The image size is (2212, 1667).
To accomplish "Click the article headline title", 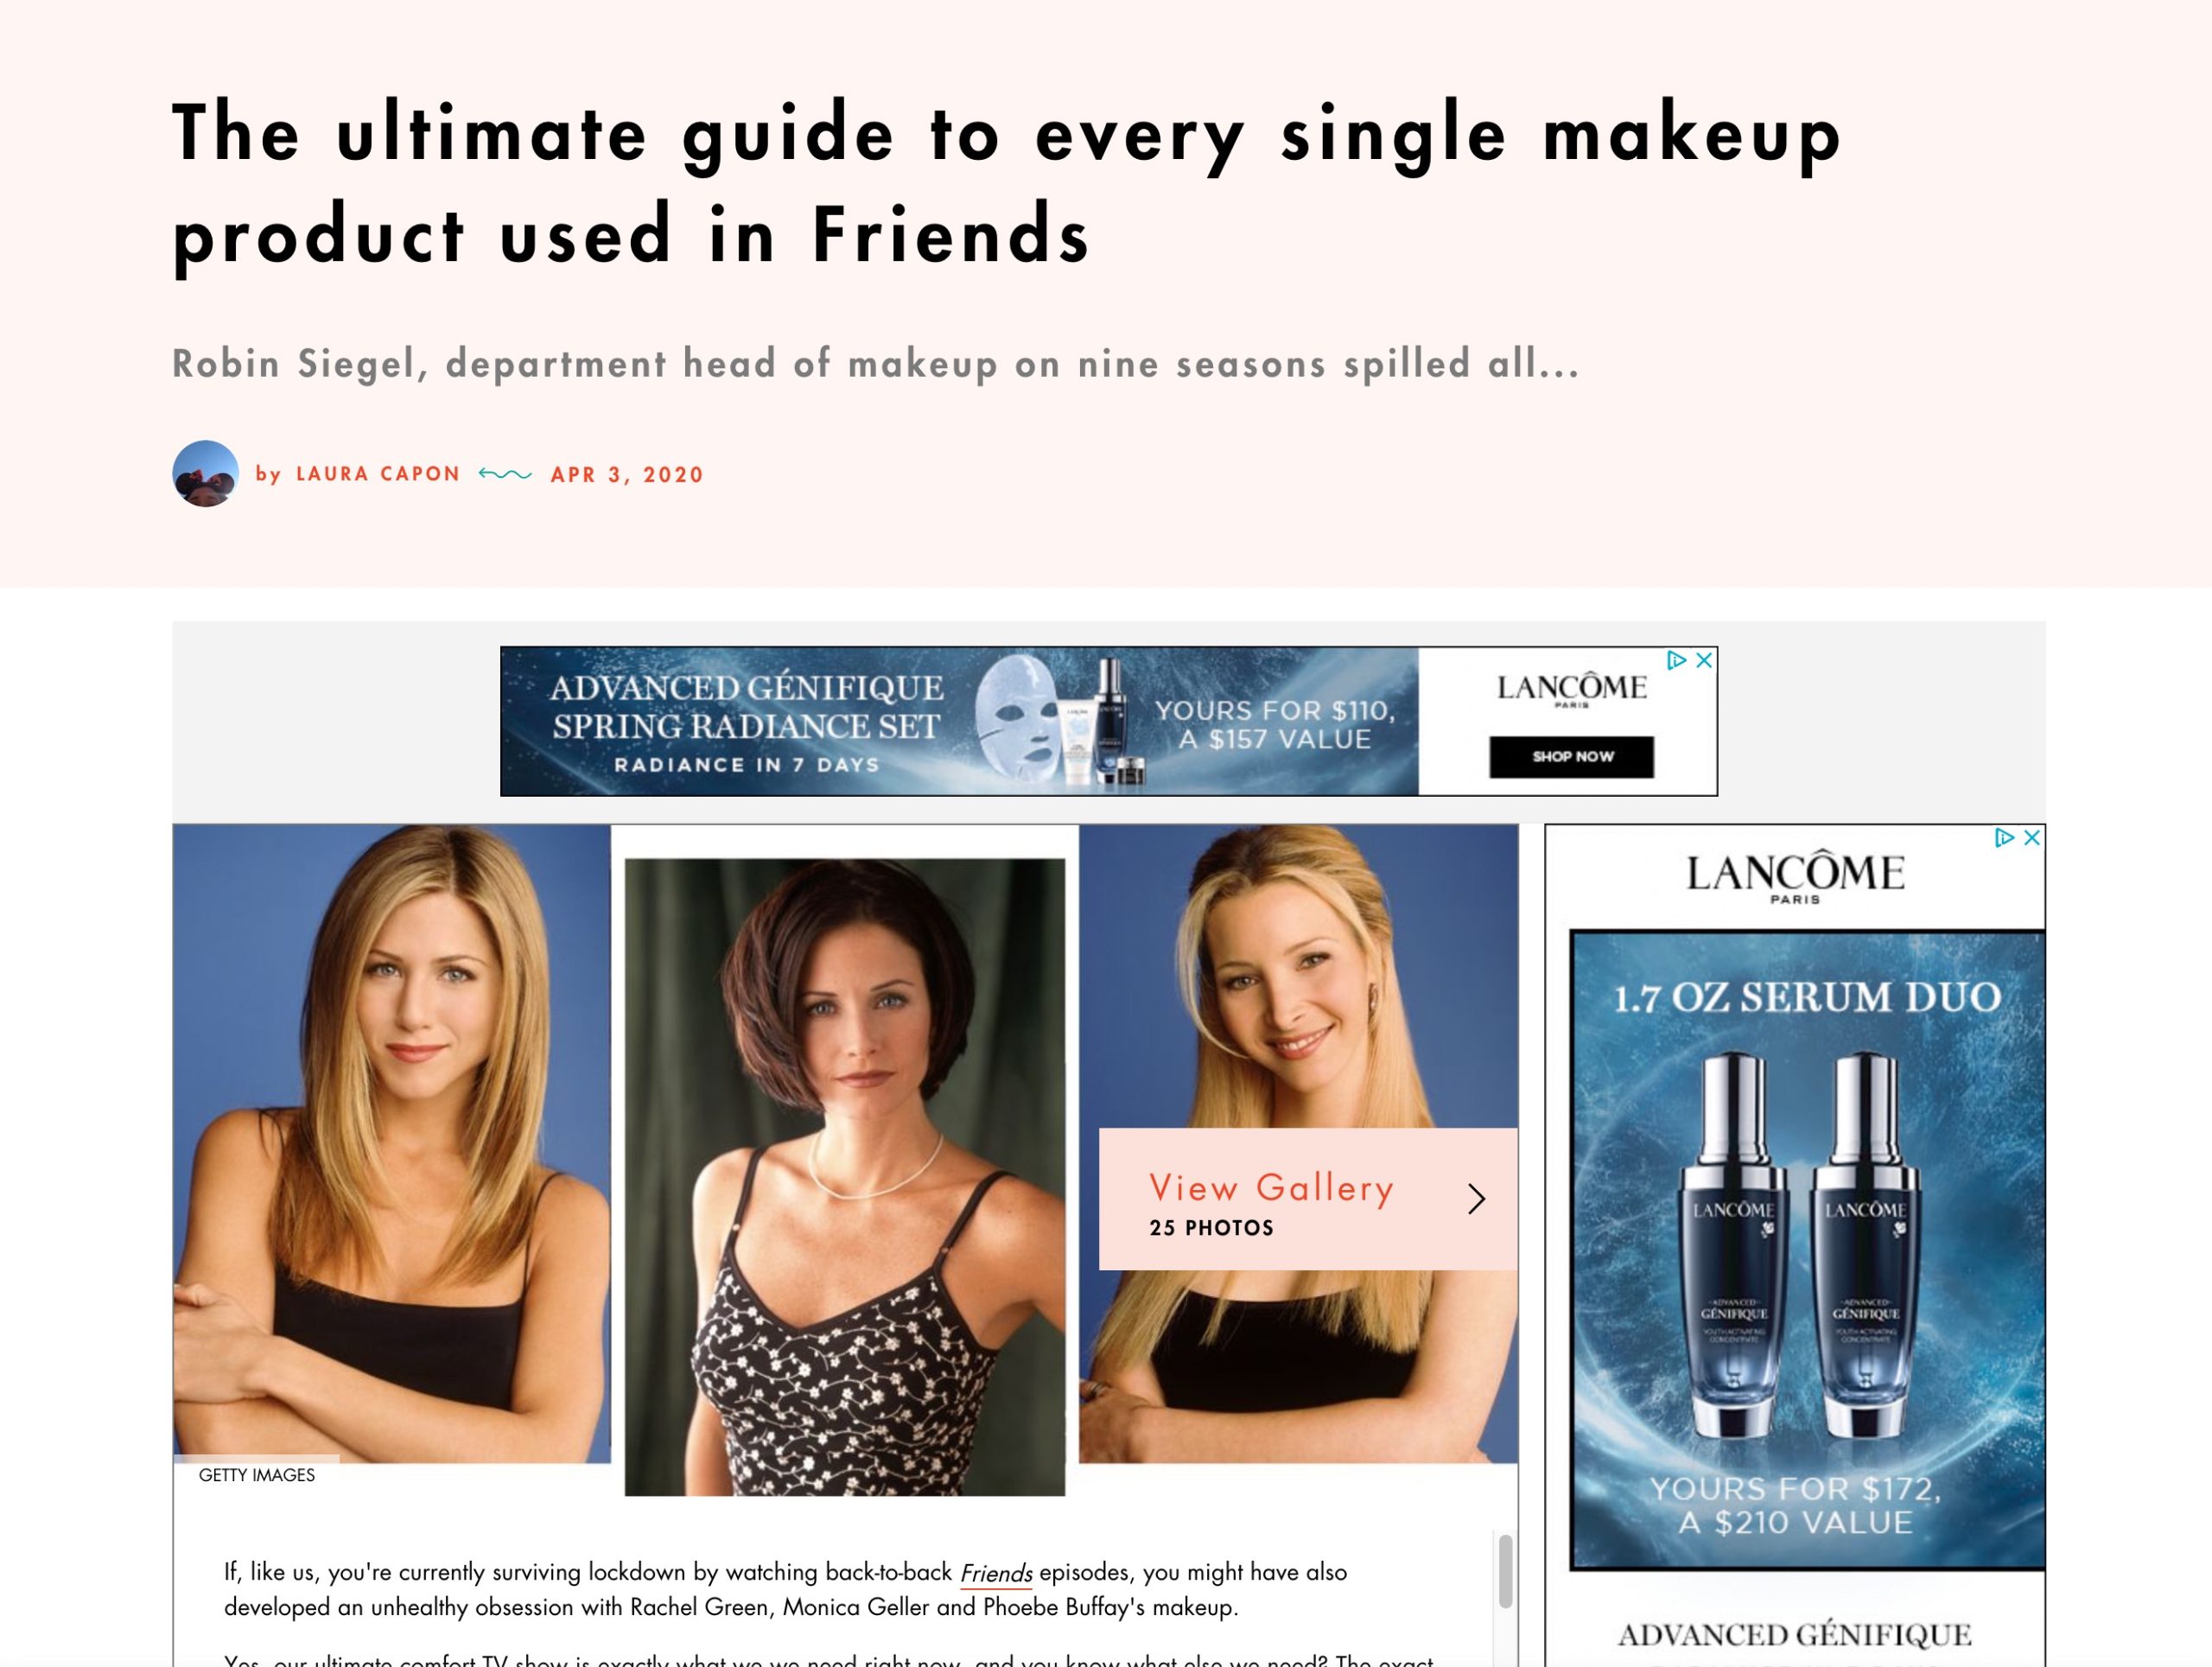I will [x=1006, y=184].
